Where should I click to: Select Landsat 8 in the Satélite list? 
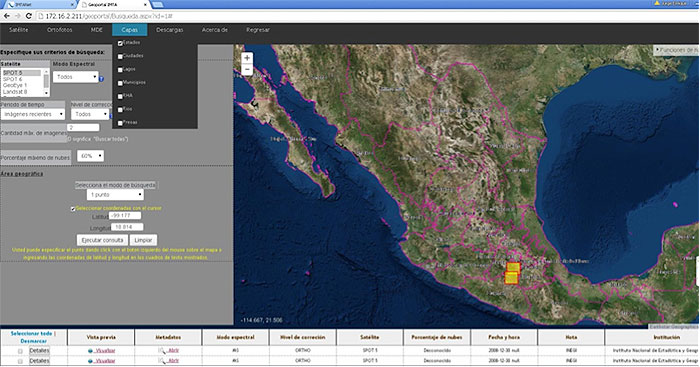click(21, 92)
